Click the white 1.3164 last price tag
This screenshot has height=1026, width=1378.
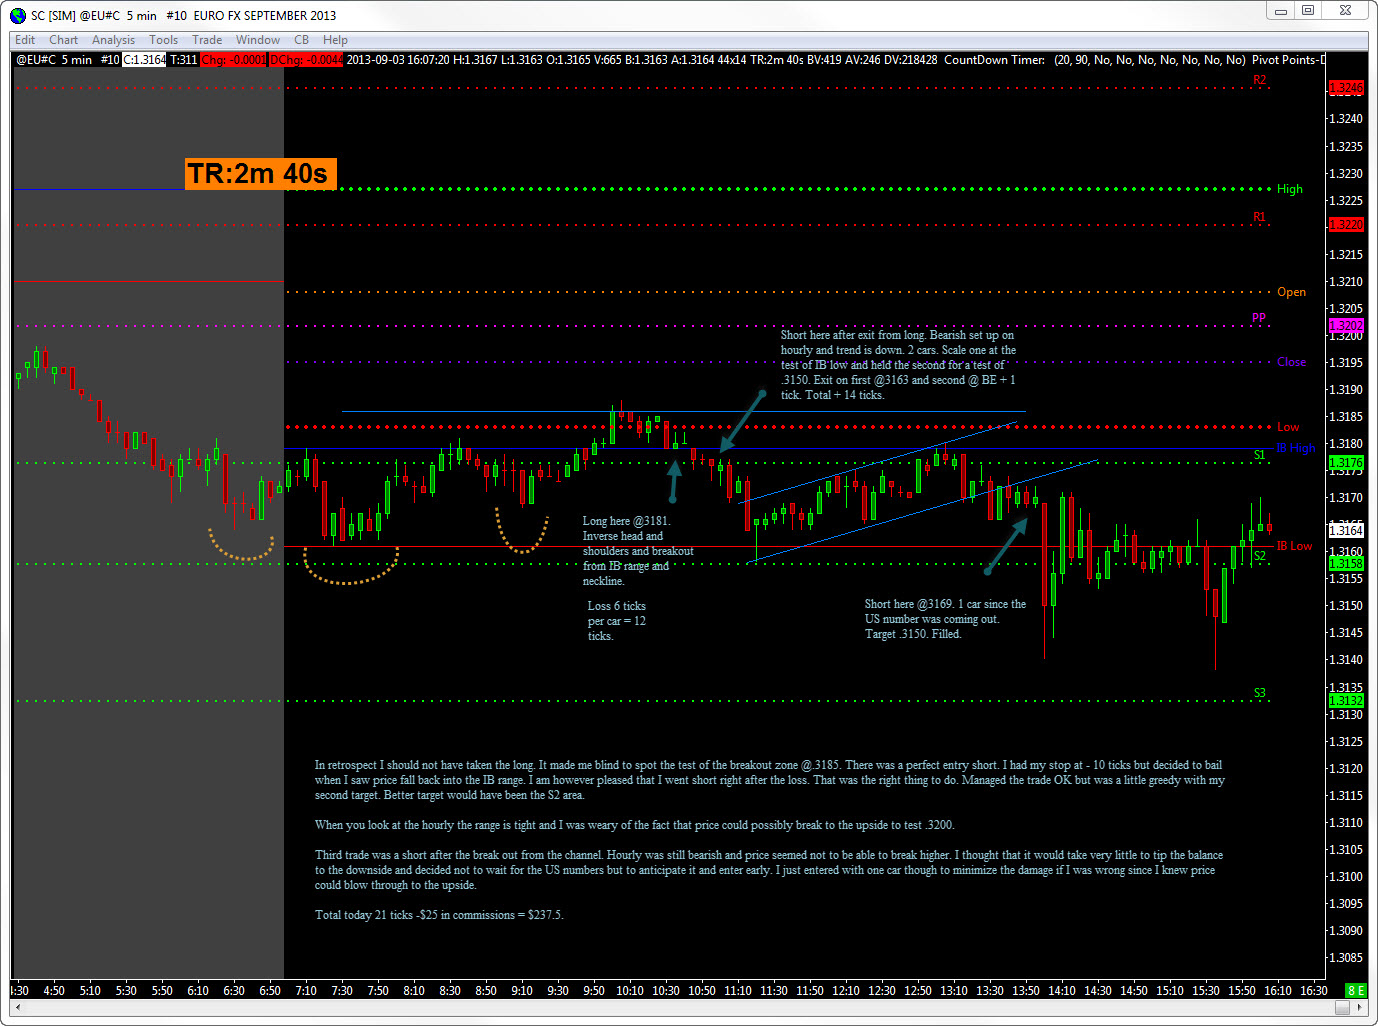tap(1346, 530)
